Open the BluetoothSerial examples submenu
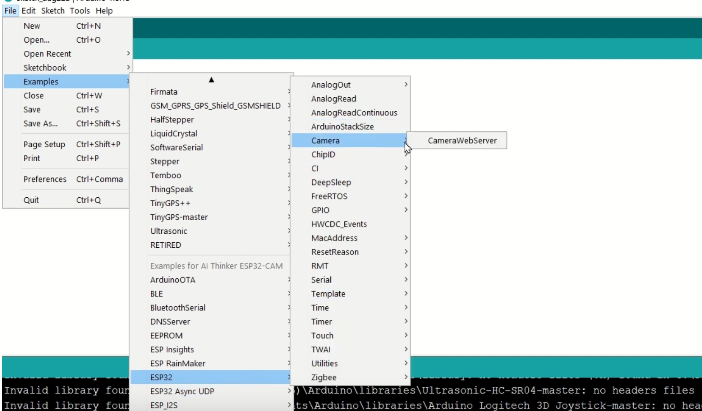This screenshot has width=702, height=411. [x=211, y=308]
